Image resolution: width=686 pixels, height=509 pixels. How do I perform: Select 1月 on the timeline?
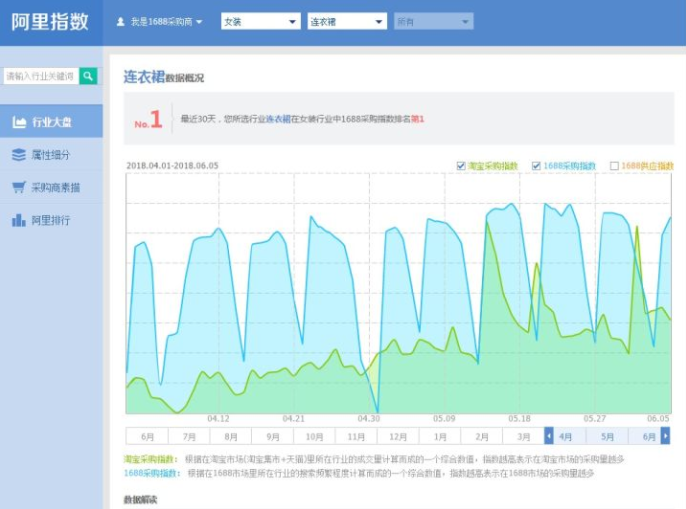(440, 436)
